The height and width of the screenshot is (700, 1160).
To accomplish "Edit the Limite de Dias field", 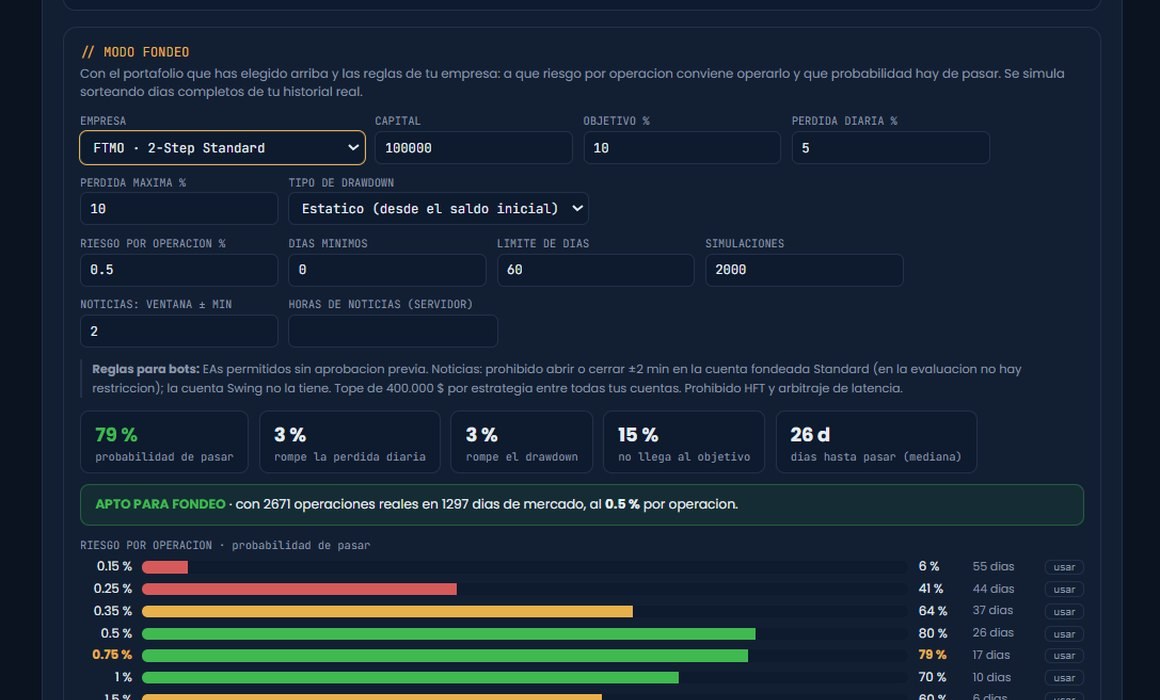I will click(596, 270).
